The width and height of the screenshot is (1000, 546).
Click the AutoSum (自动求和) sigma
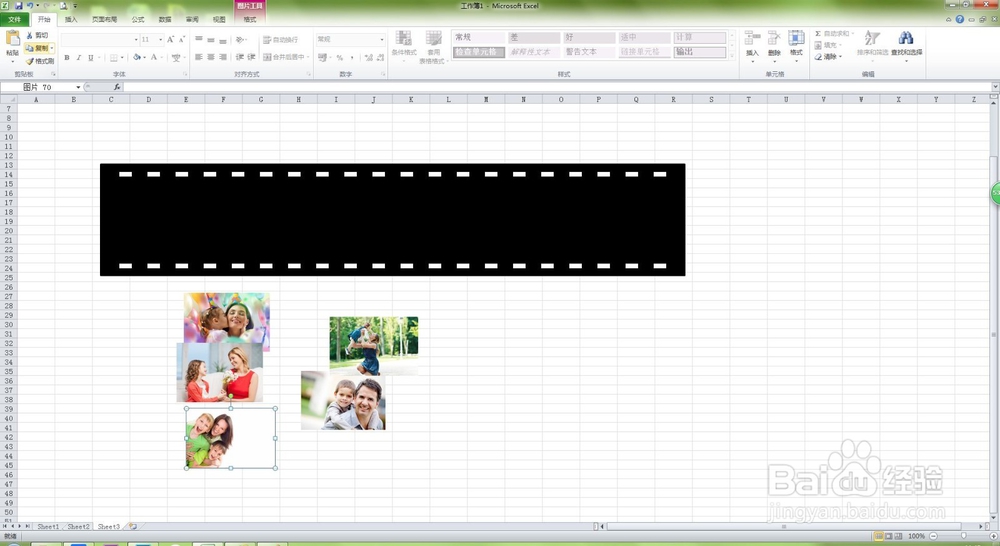[x=818, y=33]
